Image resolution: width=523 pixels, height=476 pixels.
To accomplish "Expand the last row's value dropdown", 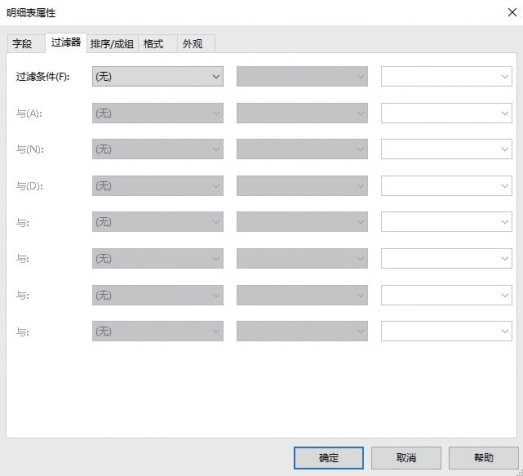I will [x=446, y=331].
